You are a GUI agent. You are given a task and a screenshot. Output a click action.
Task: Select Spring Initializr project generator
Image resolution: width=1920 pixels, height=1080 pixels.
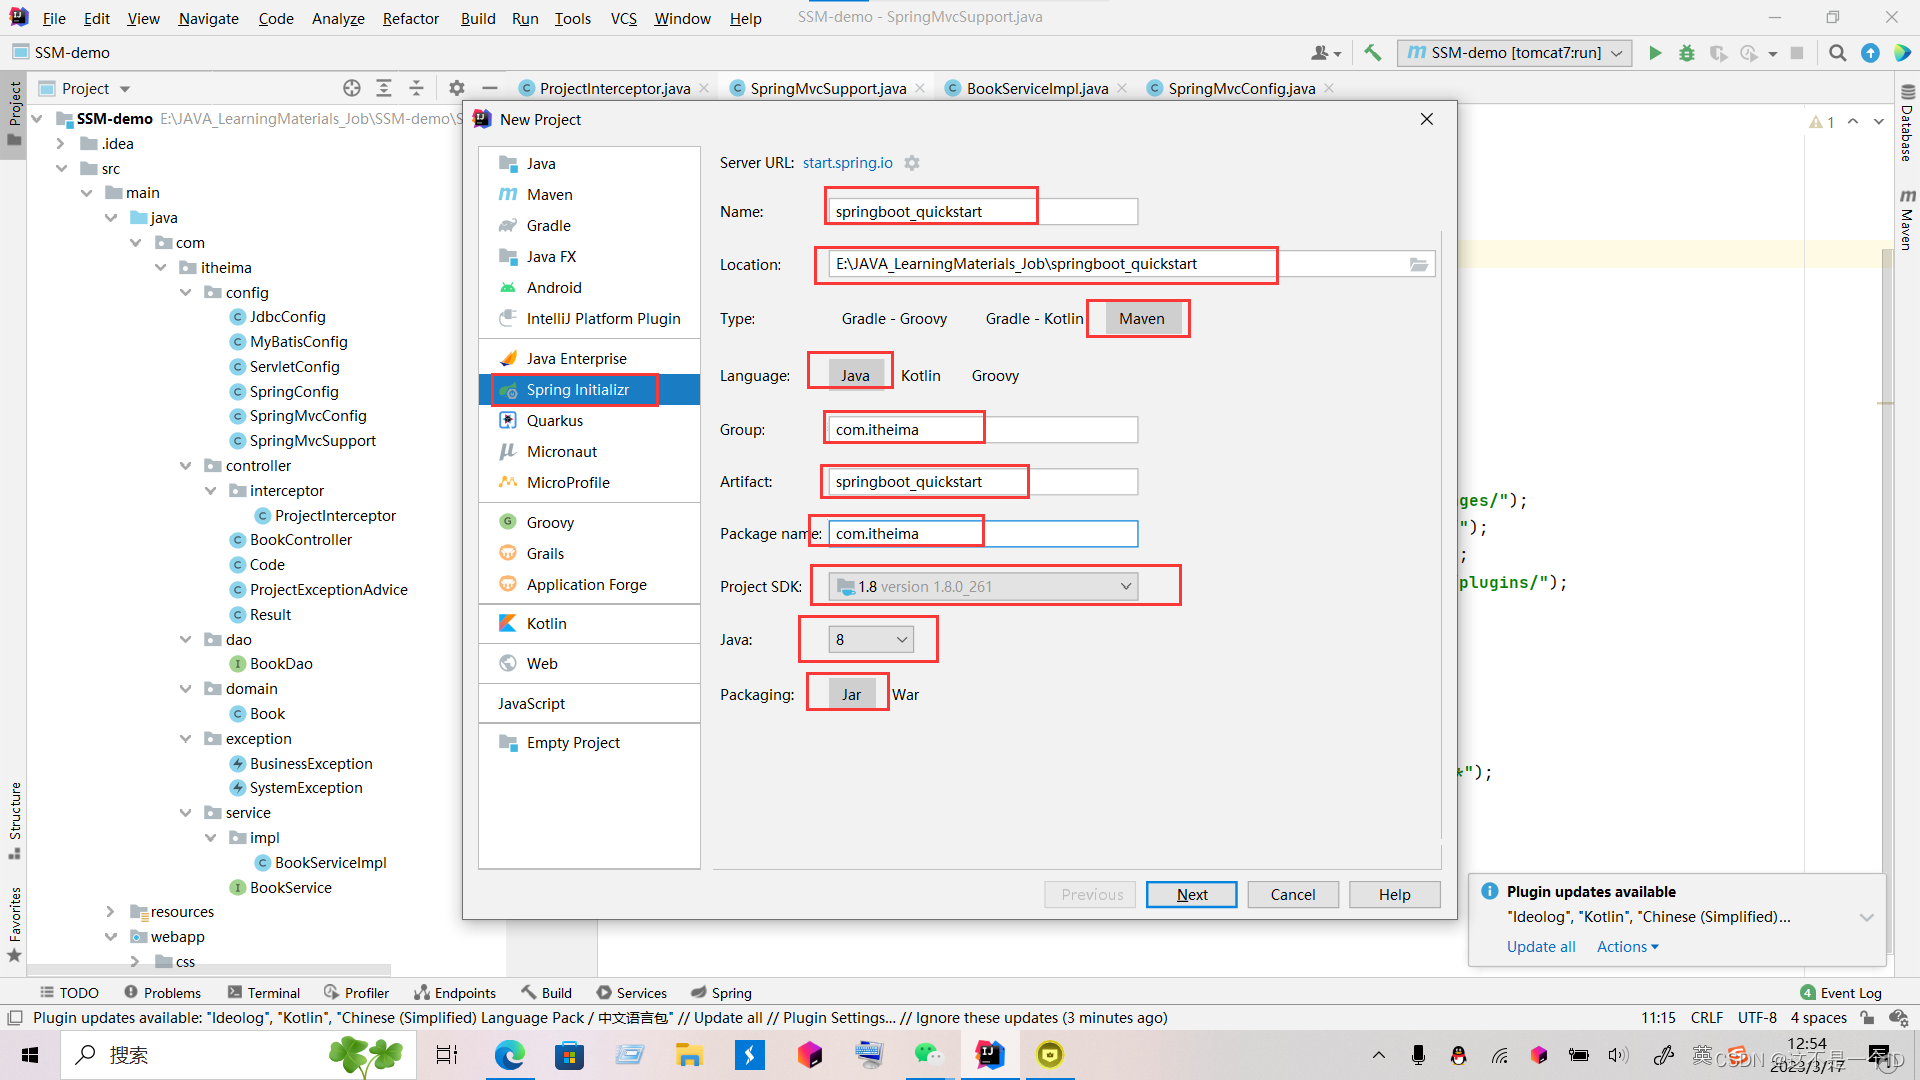pyautogui.click(x=589, y=390)
